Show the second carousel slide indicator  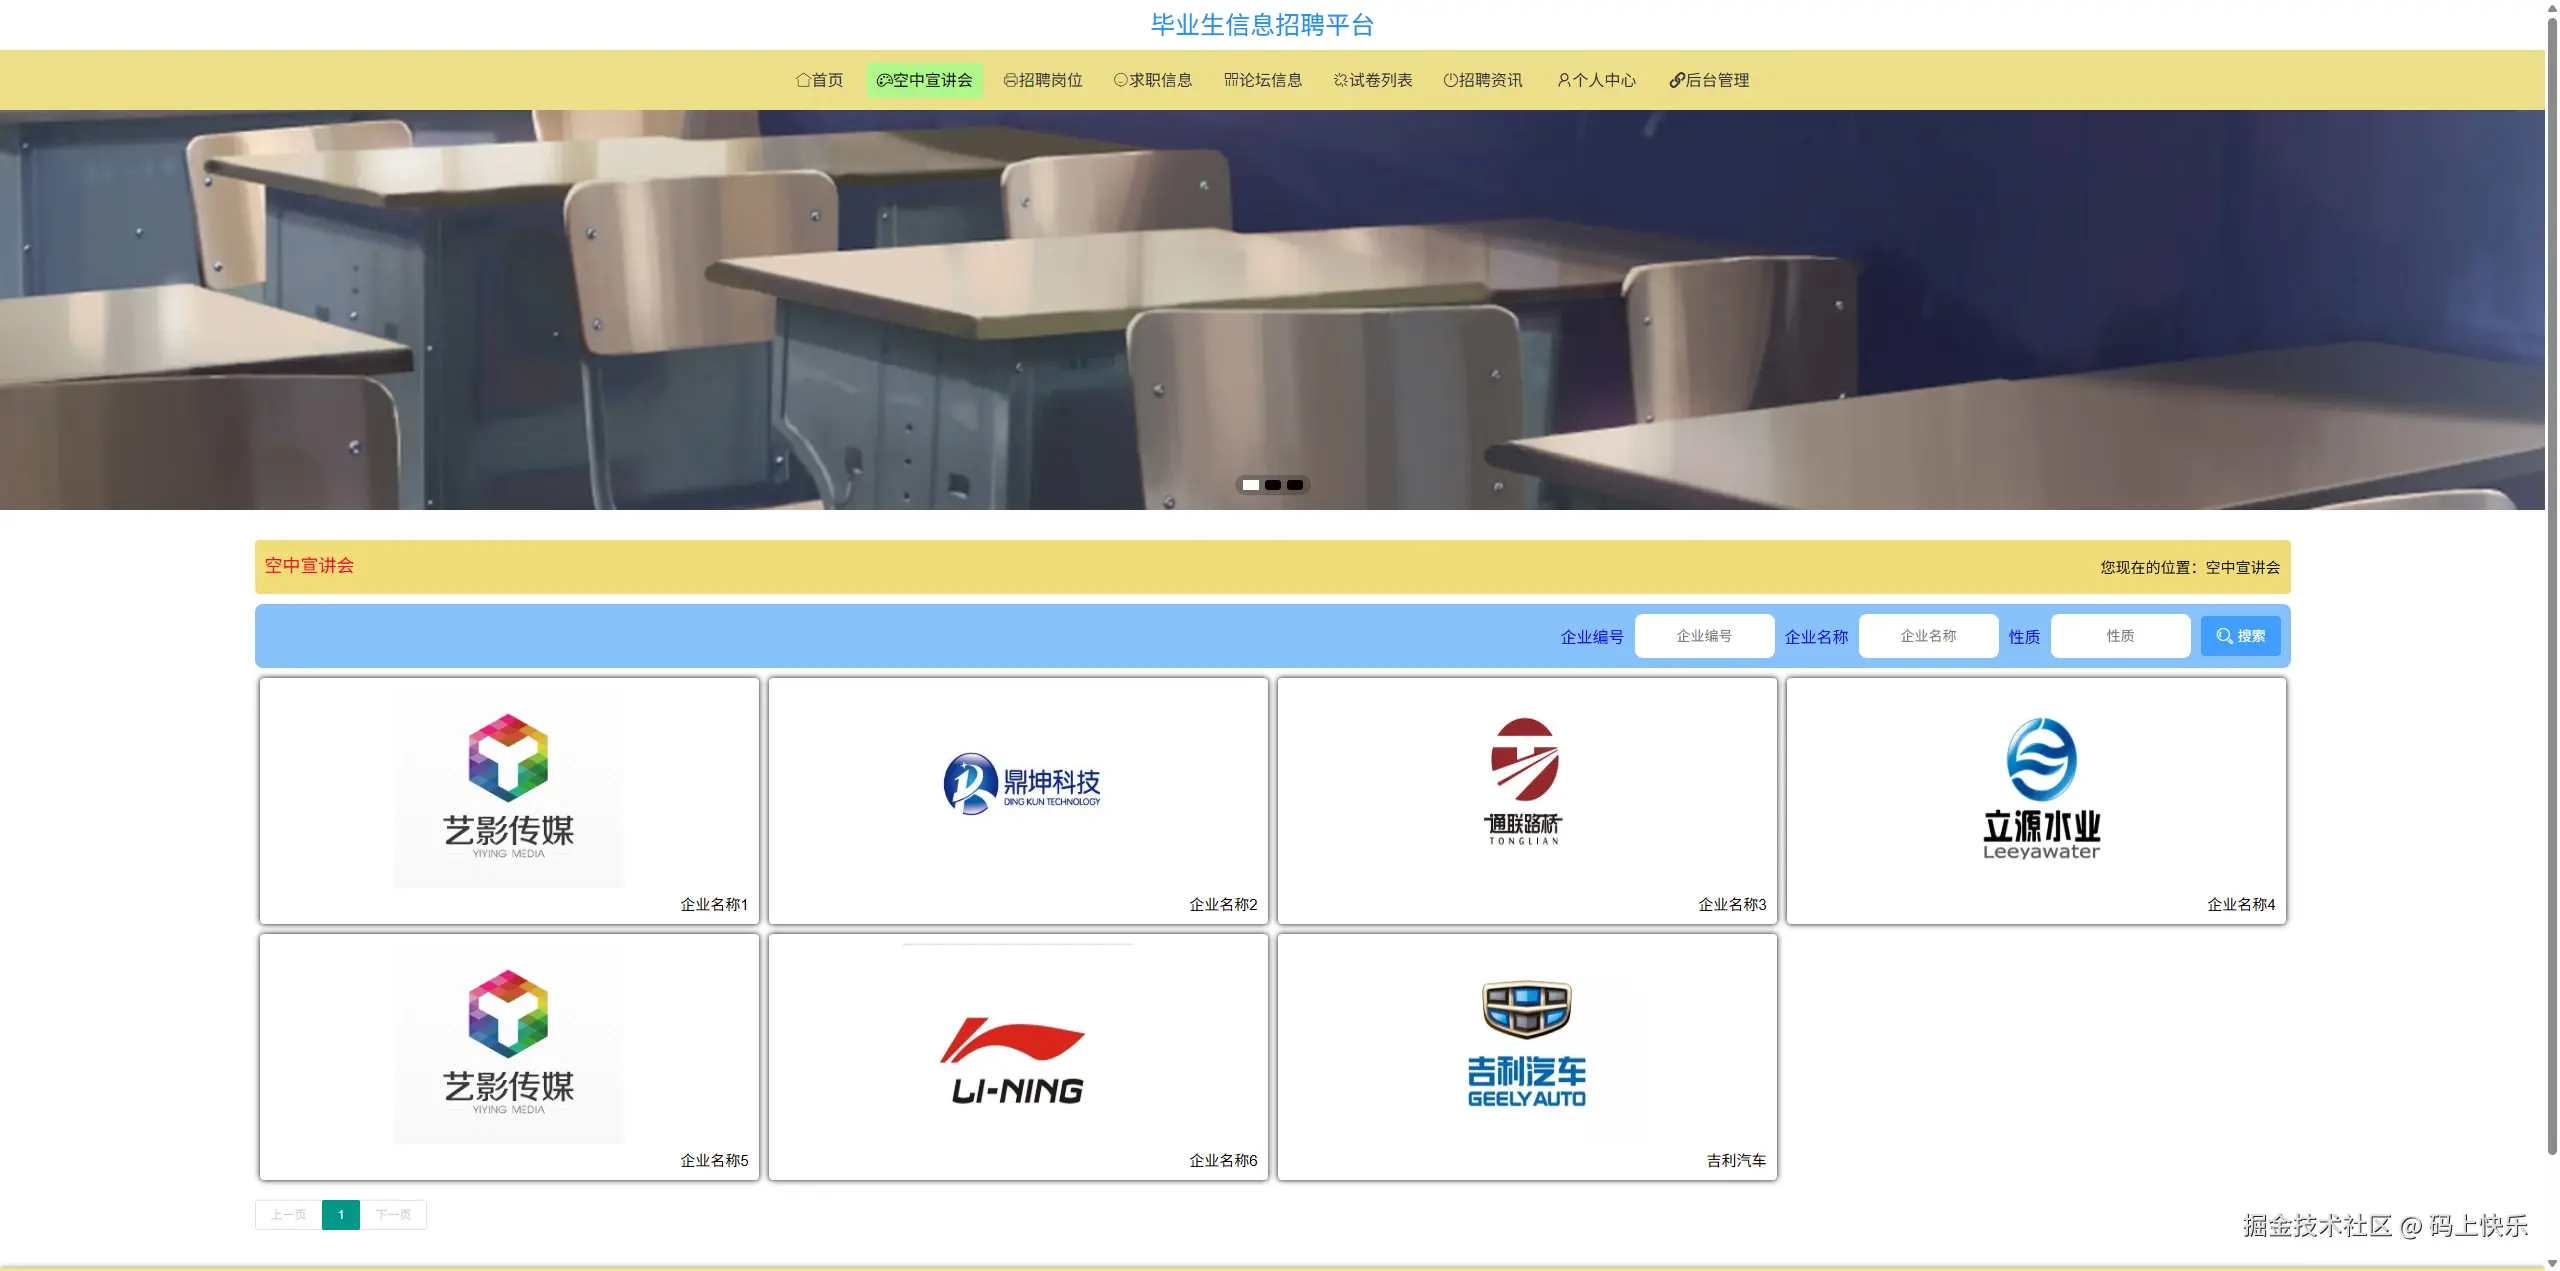click(1273, 485)
